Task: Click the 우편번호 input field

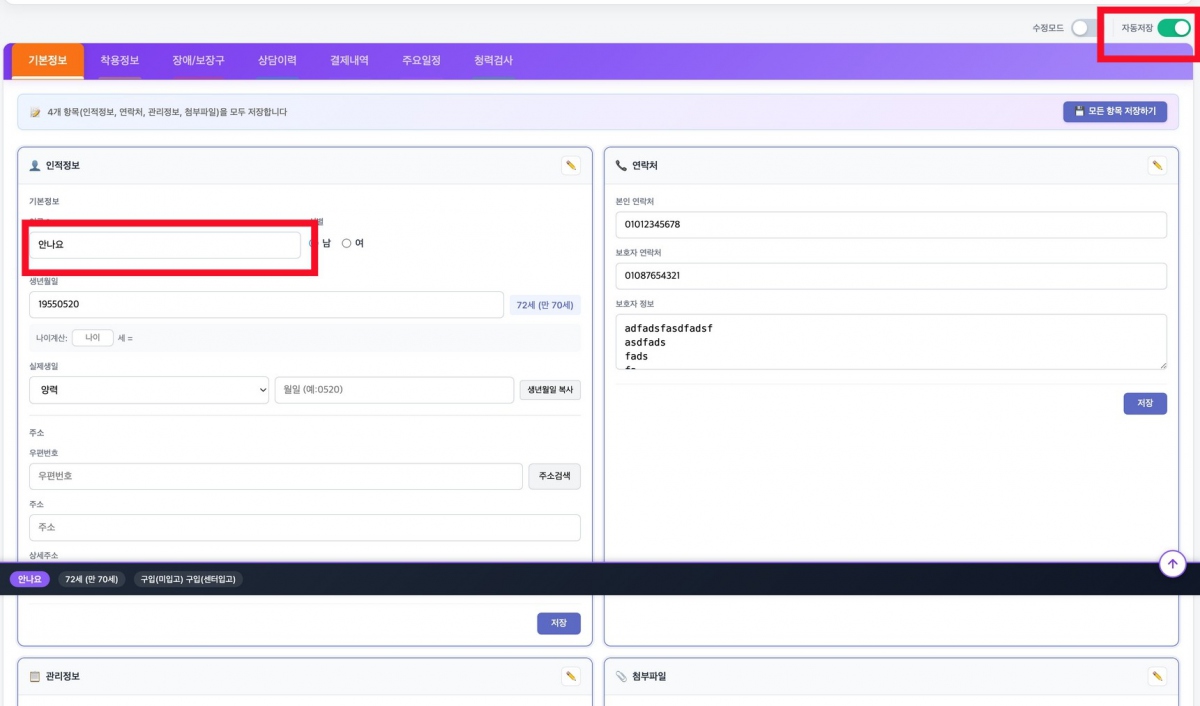Action: pyautogui.click(x=275, y=477)
